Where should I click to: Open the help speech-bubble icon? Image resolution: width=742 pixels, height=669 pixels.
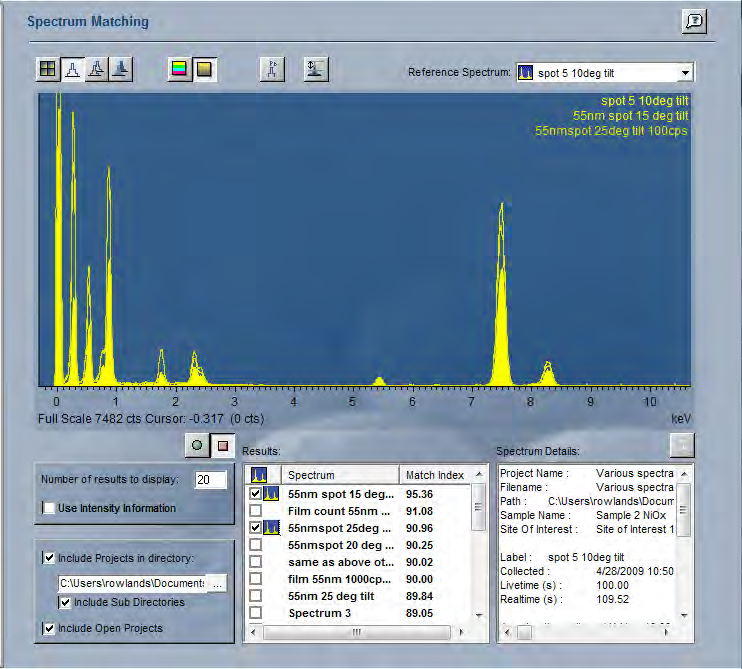694,21
